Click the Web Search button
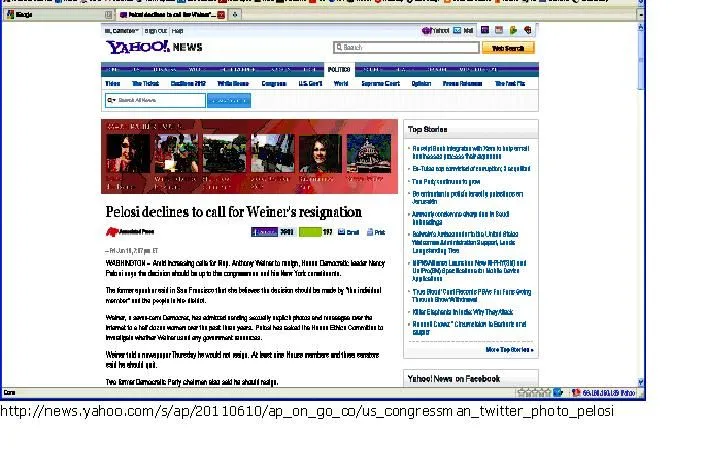This screenshot has height=450, width=720. point(507,47)
